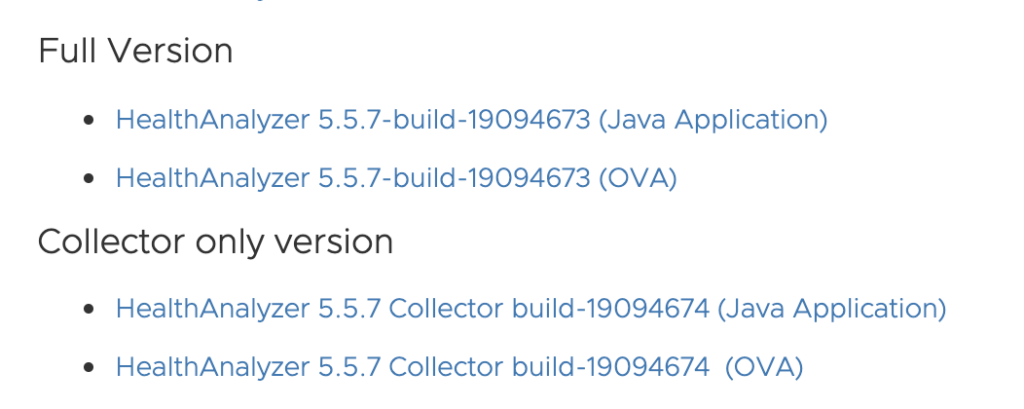This screenshot has width=1024, height=409.
Task: Click "build-19094674" in the Collector OVA link
Action: coord(611,367)
